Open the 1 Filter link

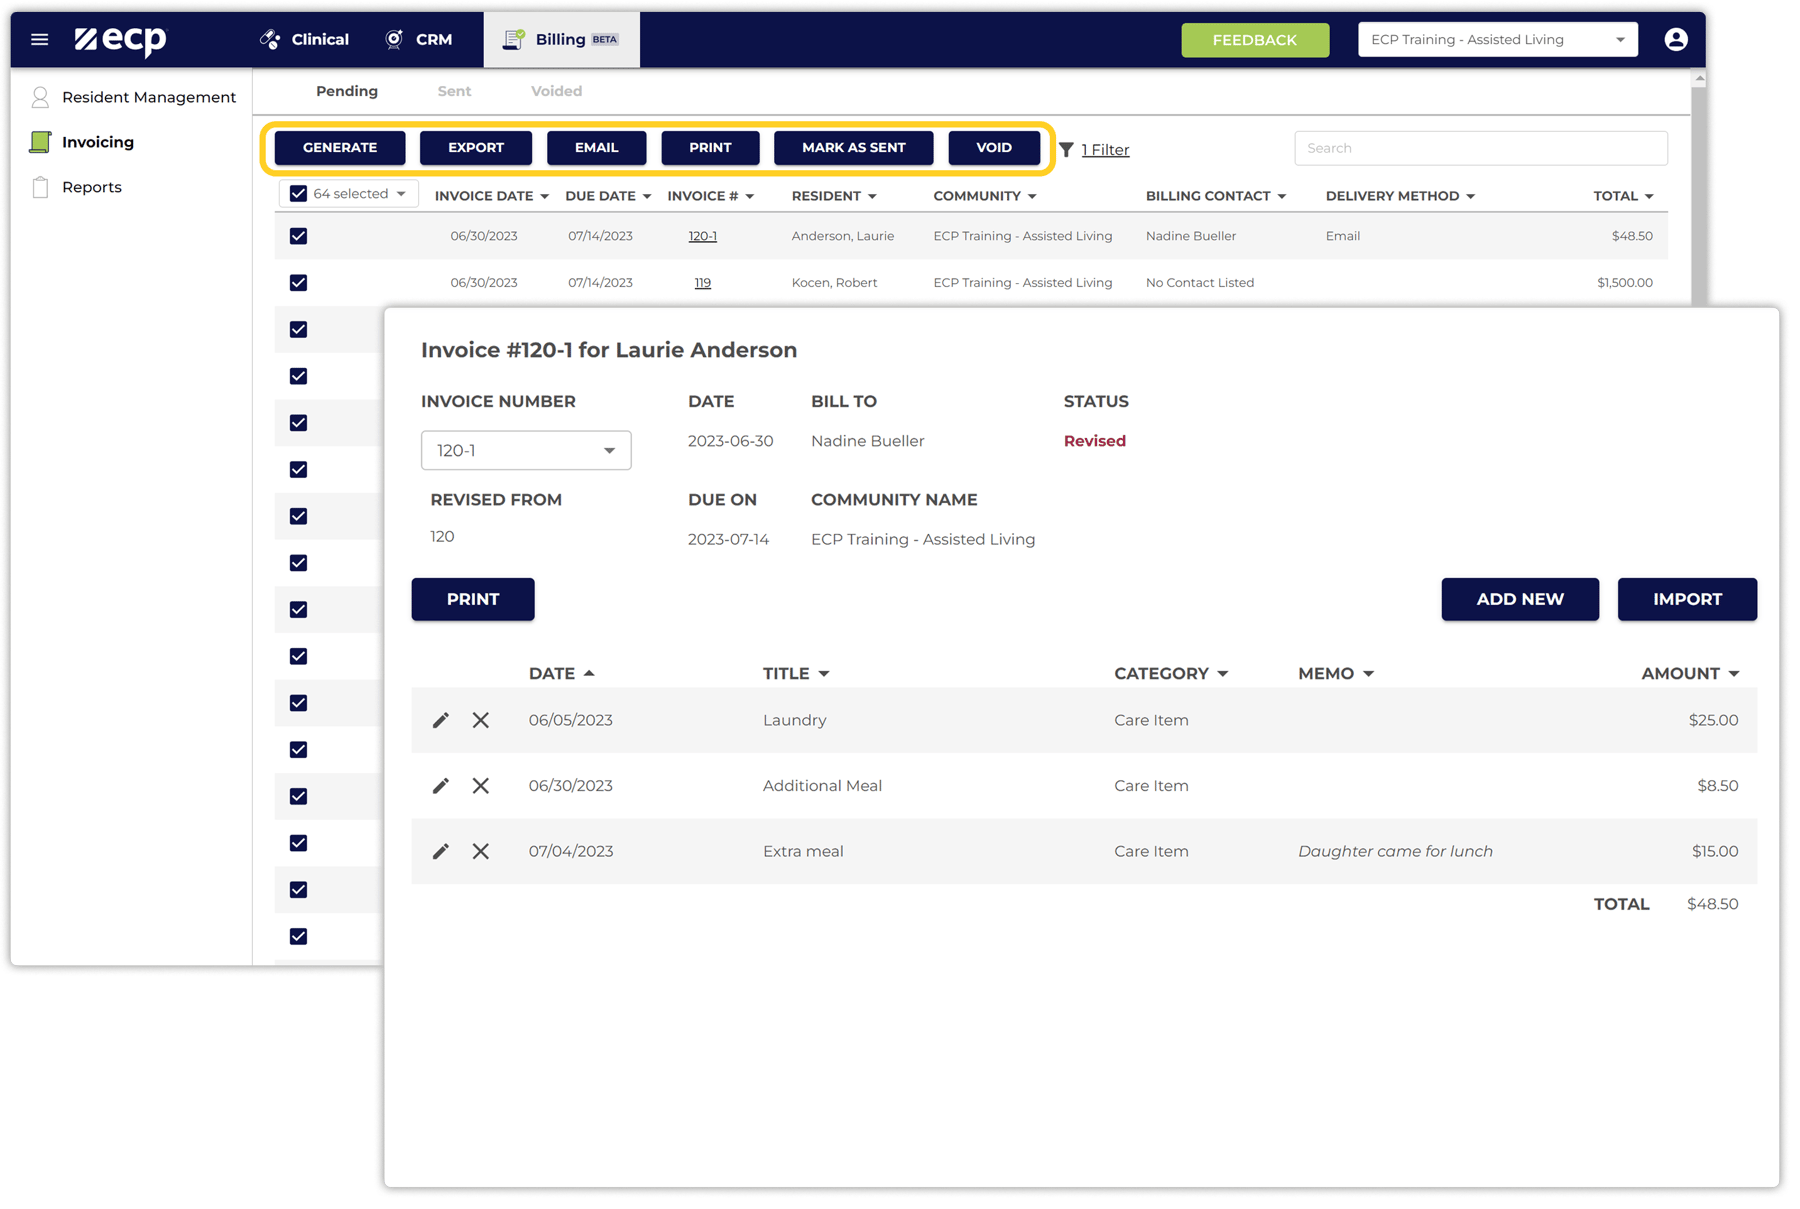point(1105,149)
